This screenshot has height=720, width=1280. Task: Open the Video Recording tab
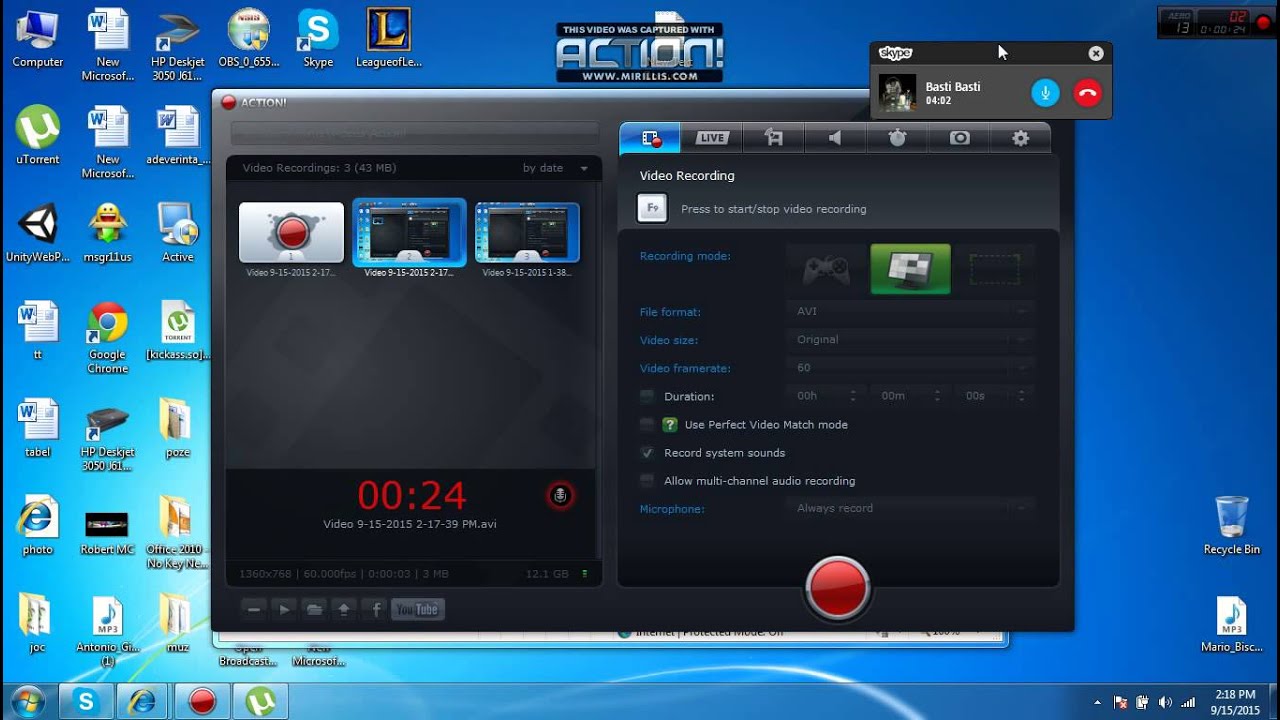[x=650, y=138]
